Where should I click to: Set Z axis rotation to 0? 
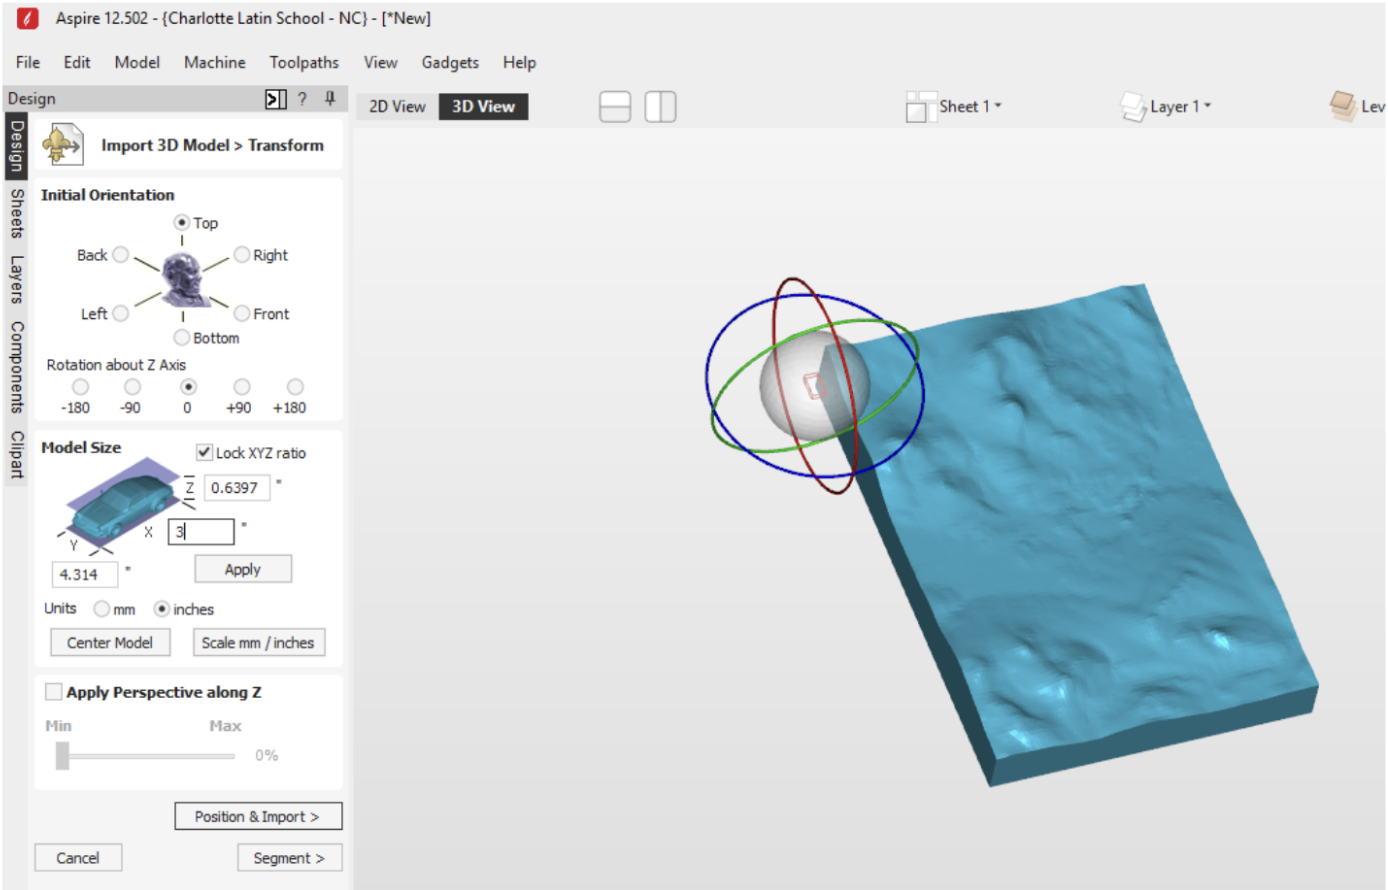point(188,387)
